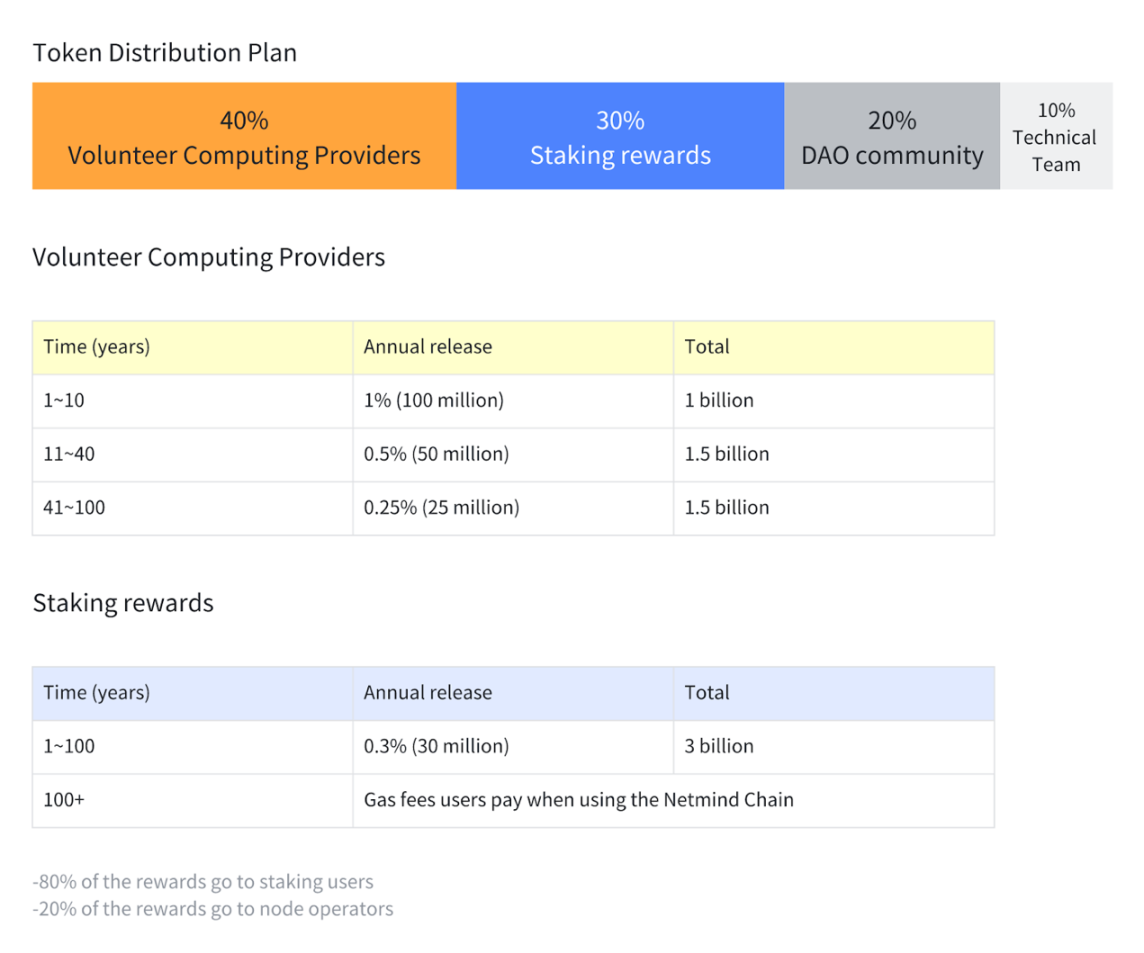Viewport: 1144px width, 953px height.
Task: Click the 80% rewards to staking users note
Action: click(203, 881)
